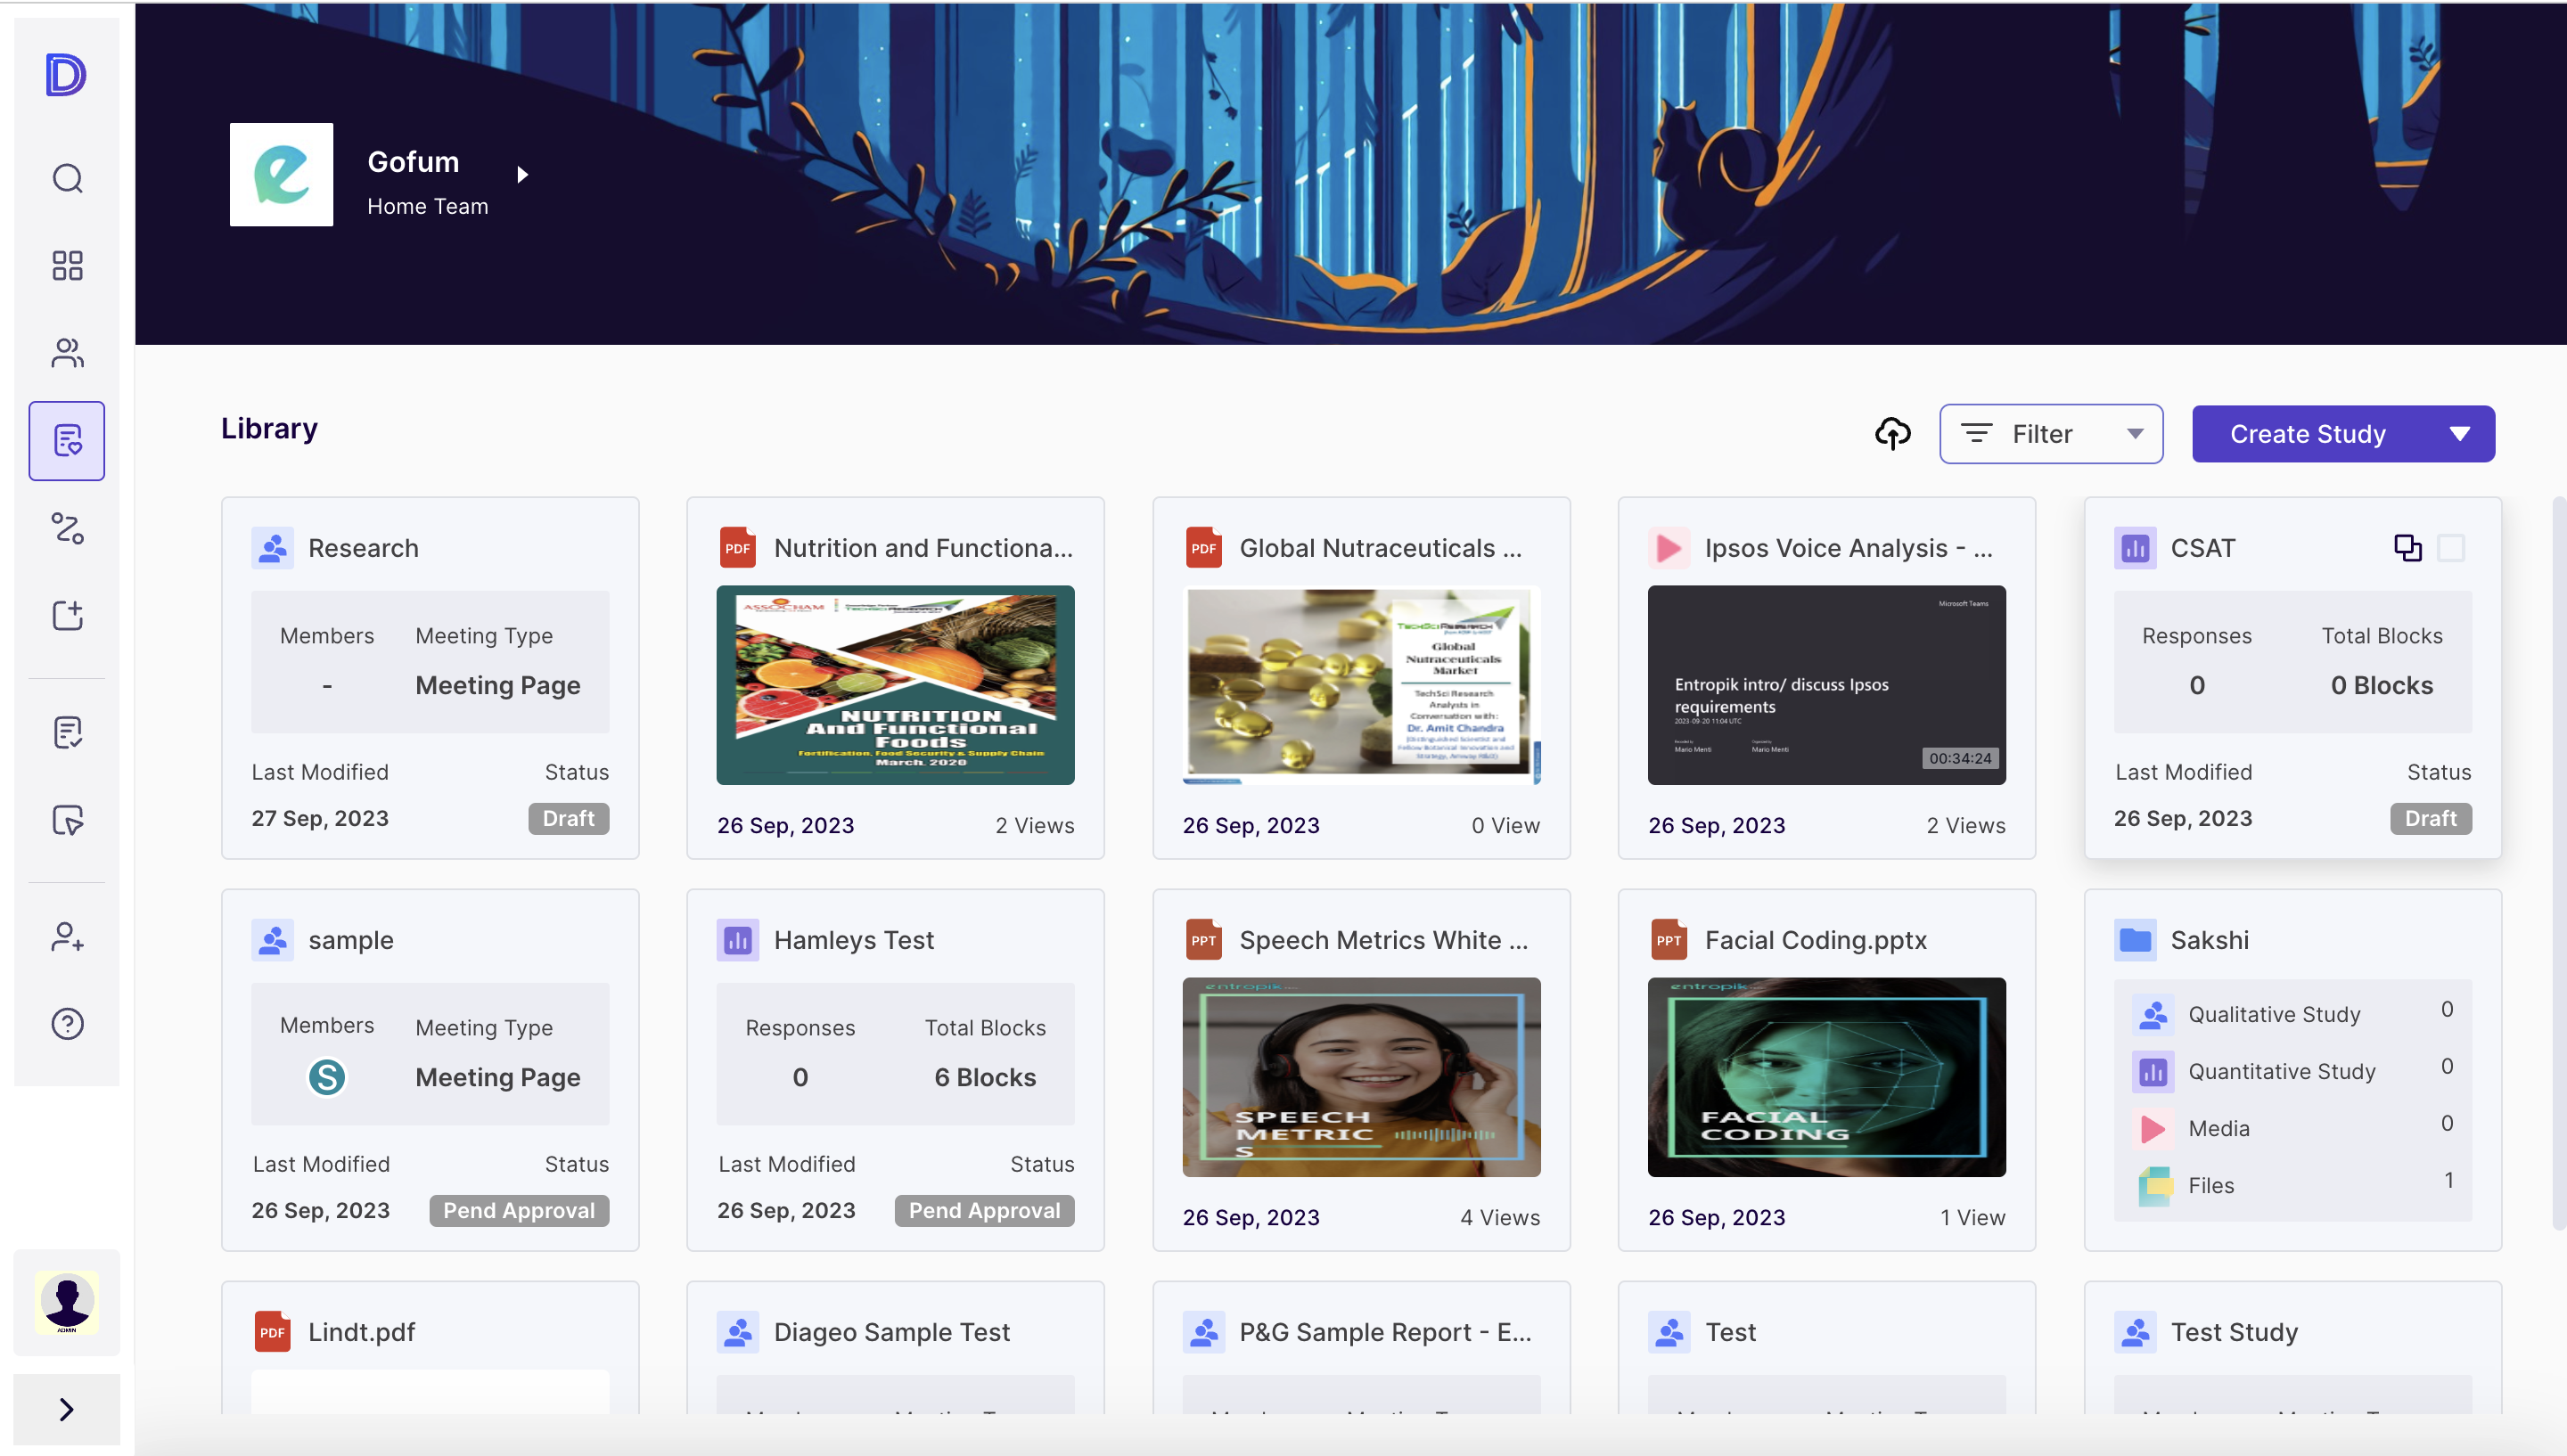
Task: Open the people/team icon in sidebar
Action: point(67,352)
